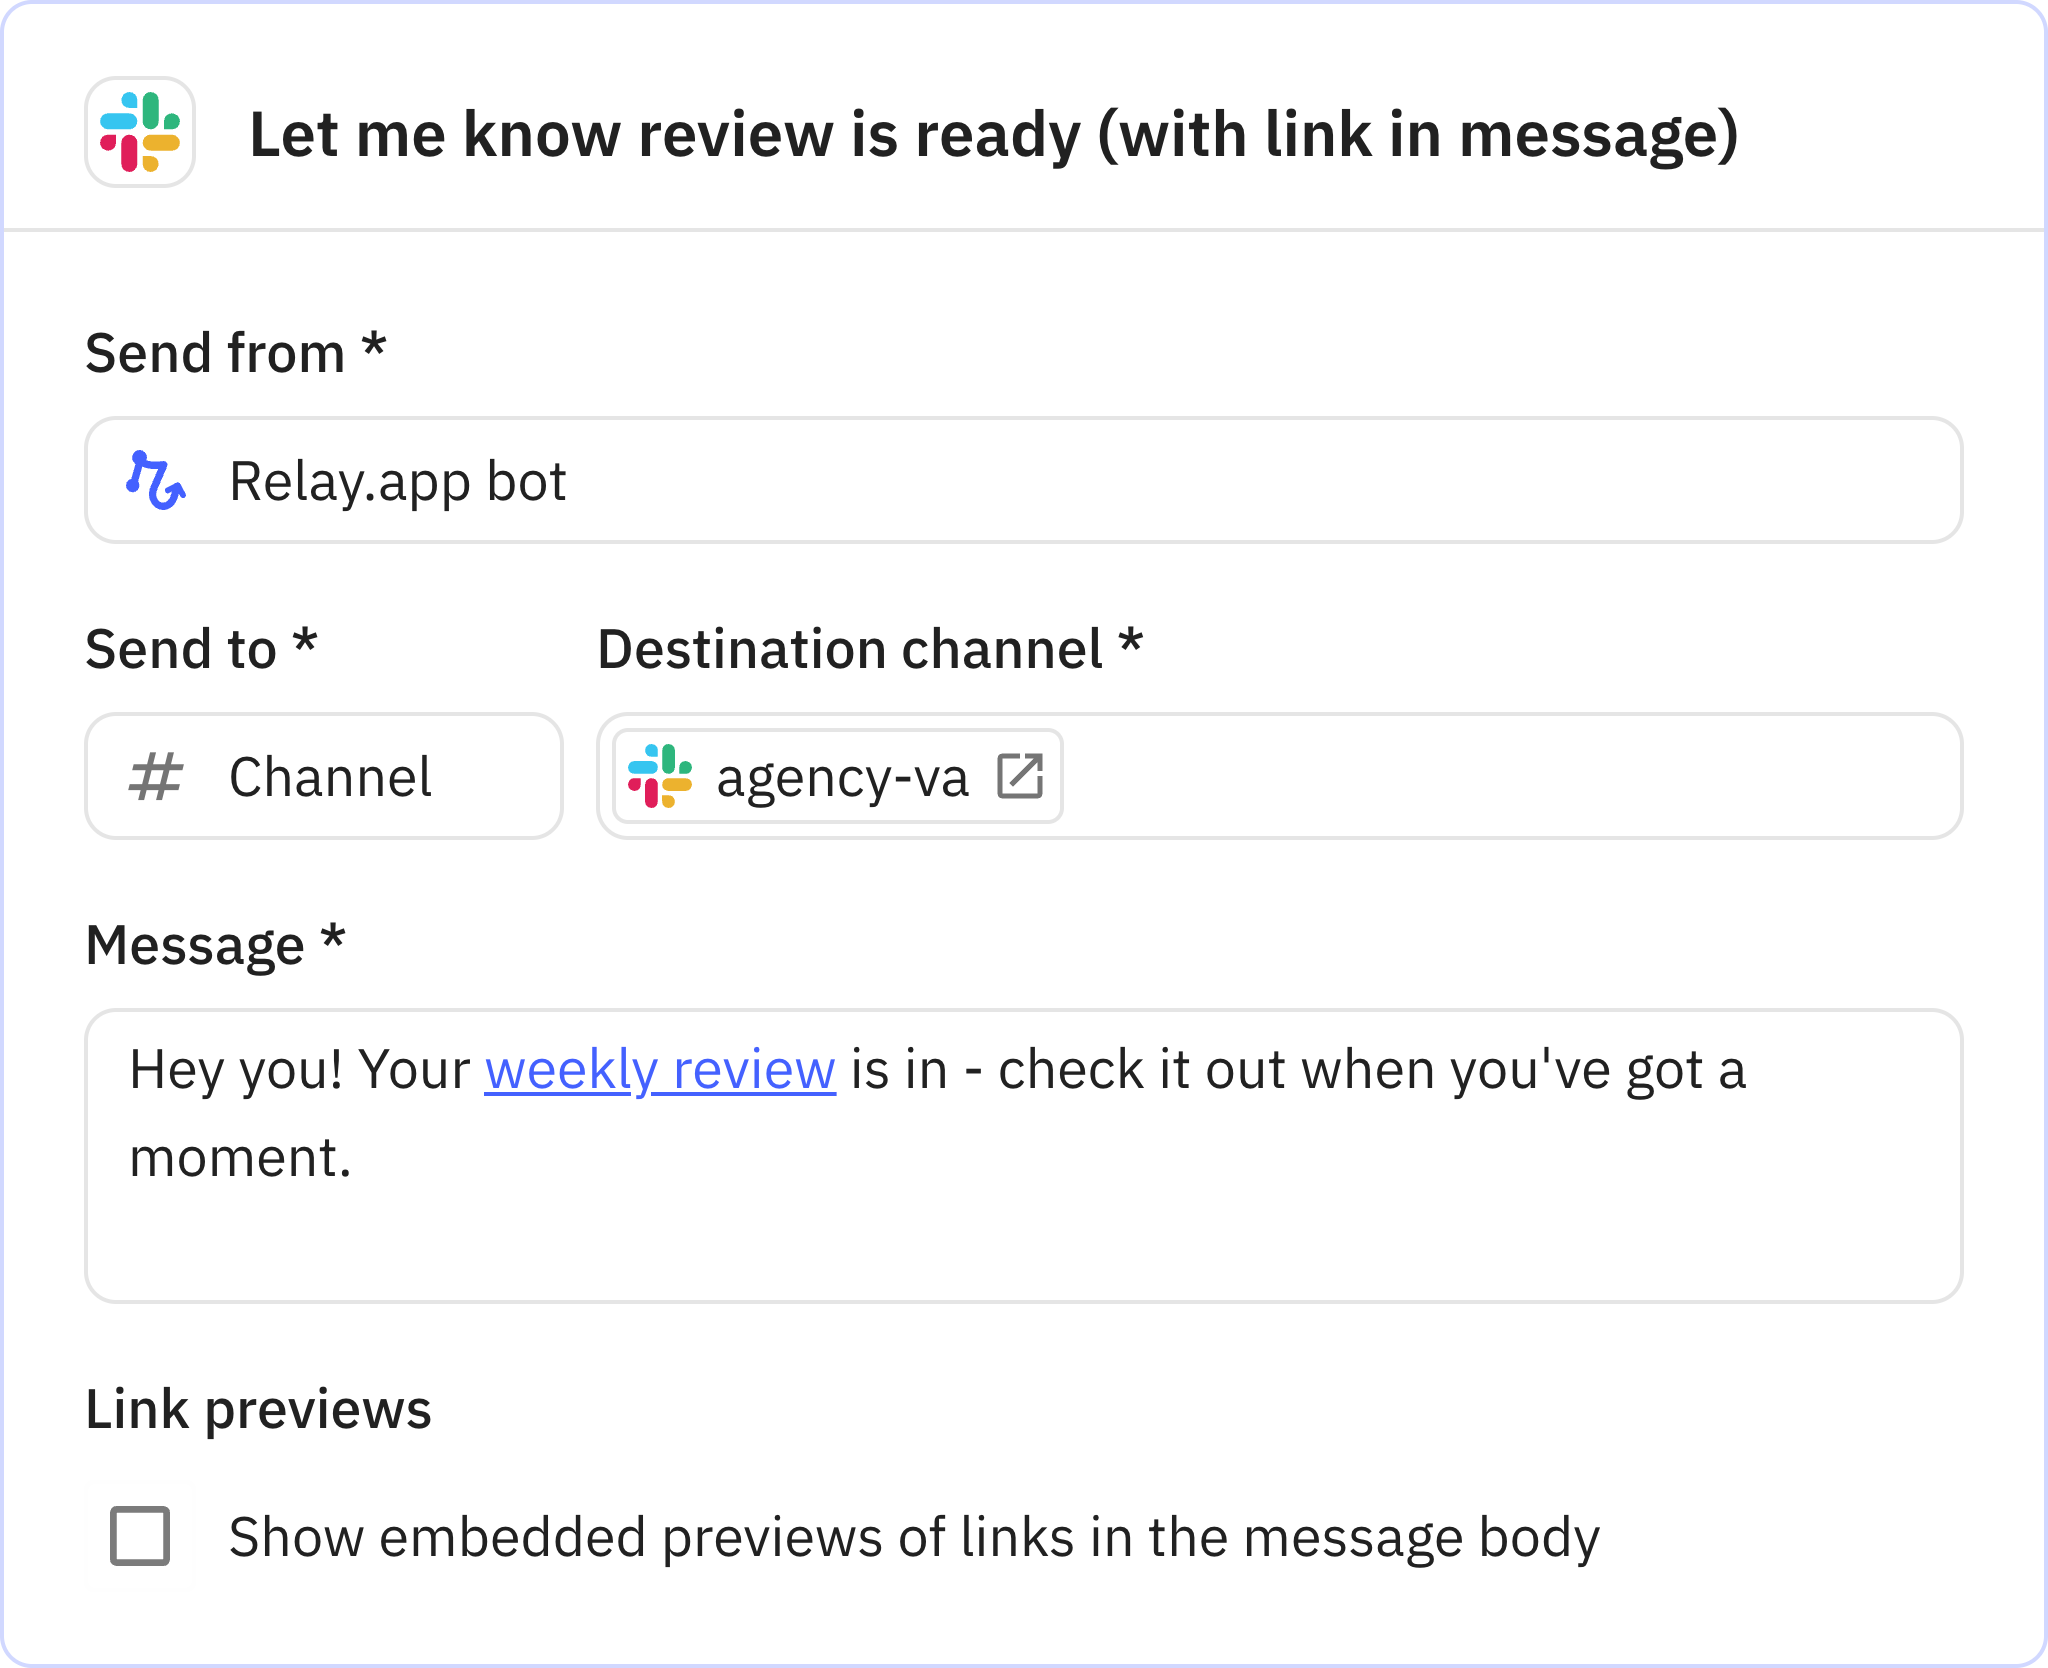Click the external link arrow on the channel chip

(x=1021, y=774)
